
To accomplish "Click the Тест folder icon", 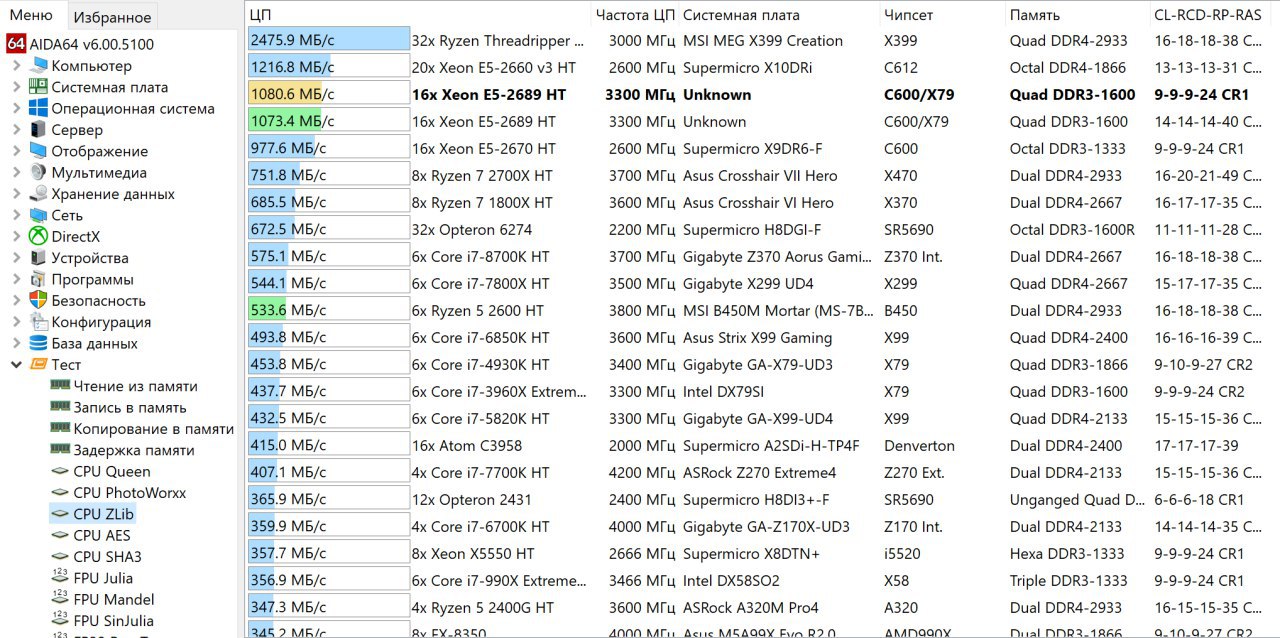I will point(38,364).
